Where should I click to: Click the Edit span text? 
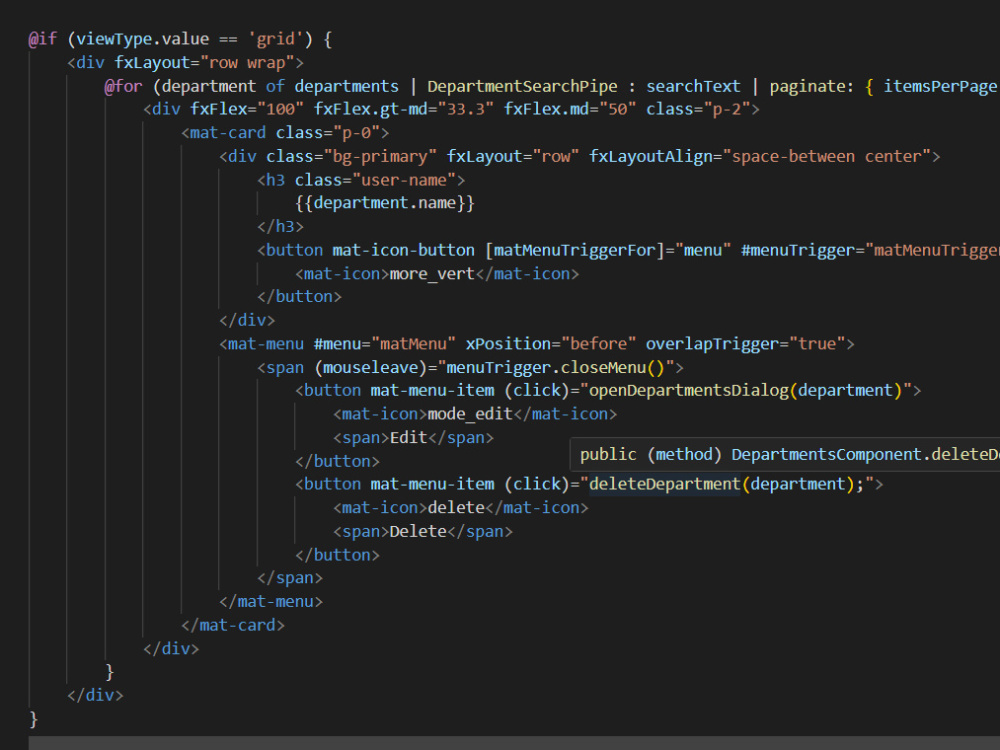[x=409, y=438]
